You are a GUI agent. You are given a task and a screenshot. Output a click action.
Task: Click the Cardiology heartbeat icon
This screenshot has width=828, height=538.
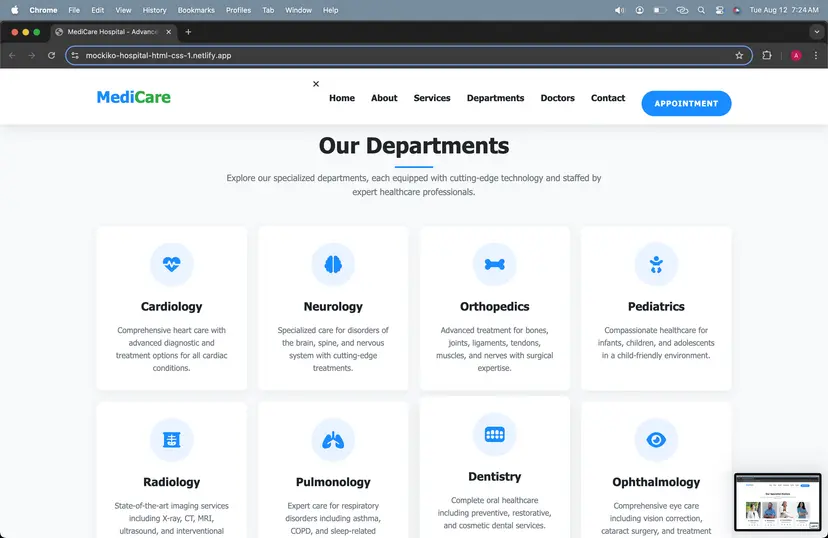(x=171, y=265)
